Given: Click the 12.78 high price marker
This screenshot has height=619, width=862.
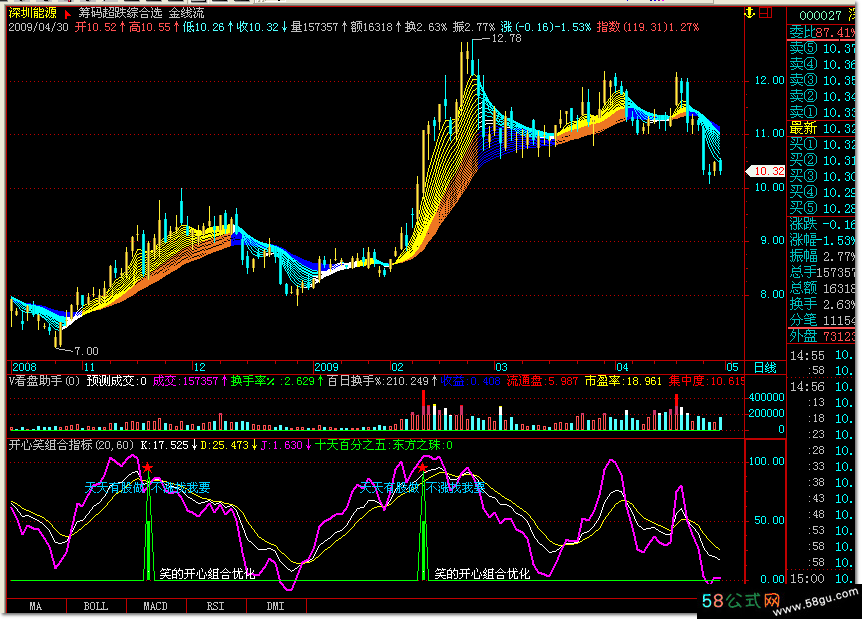Looking at the screenshot, I should click(507, 38).
